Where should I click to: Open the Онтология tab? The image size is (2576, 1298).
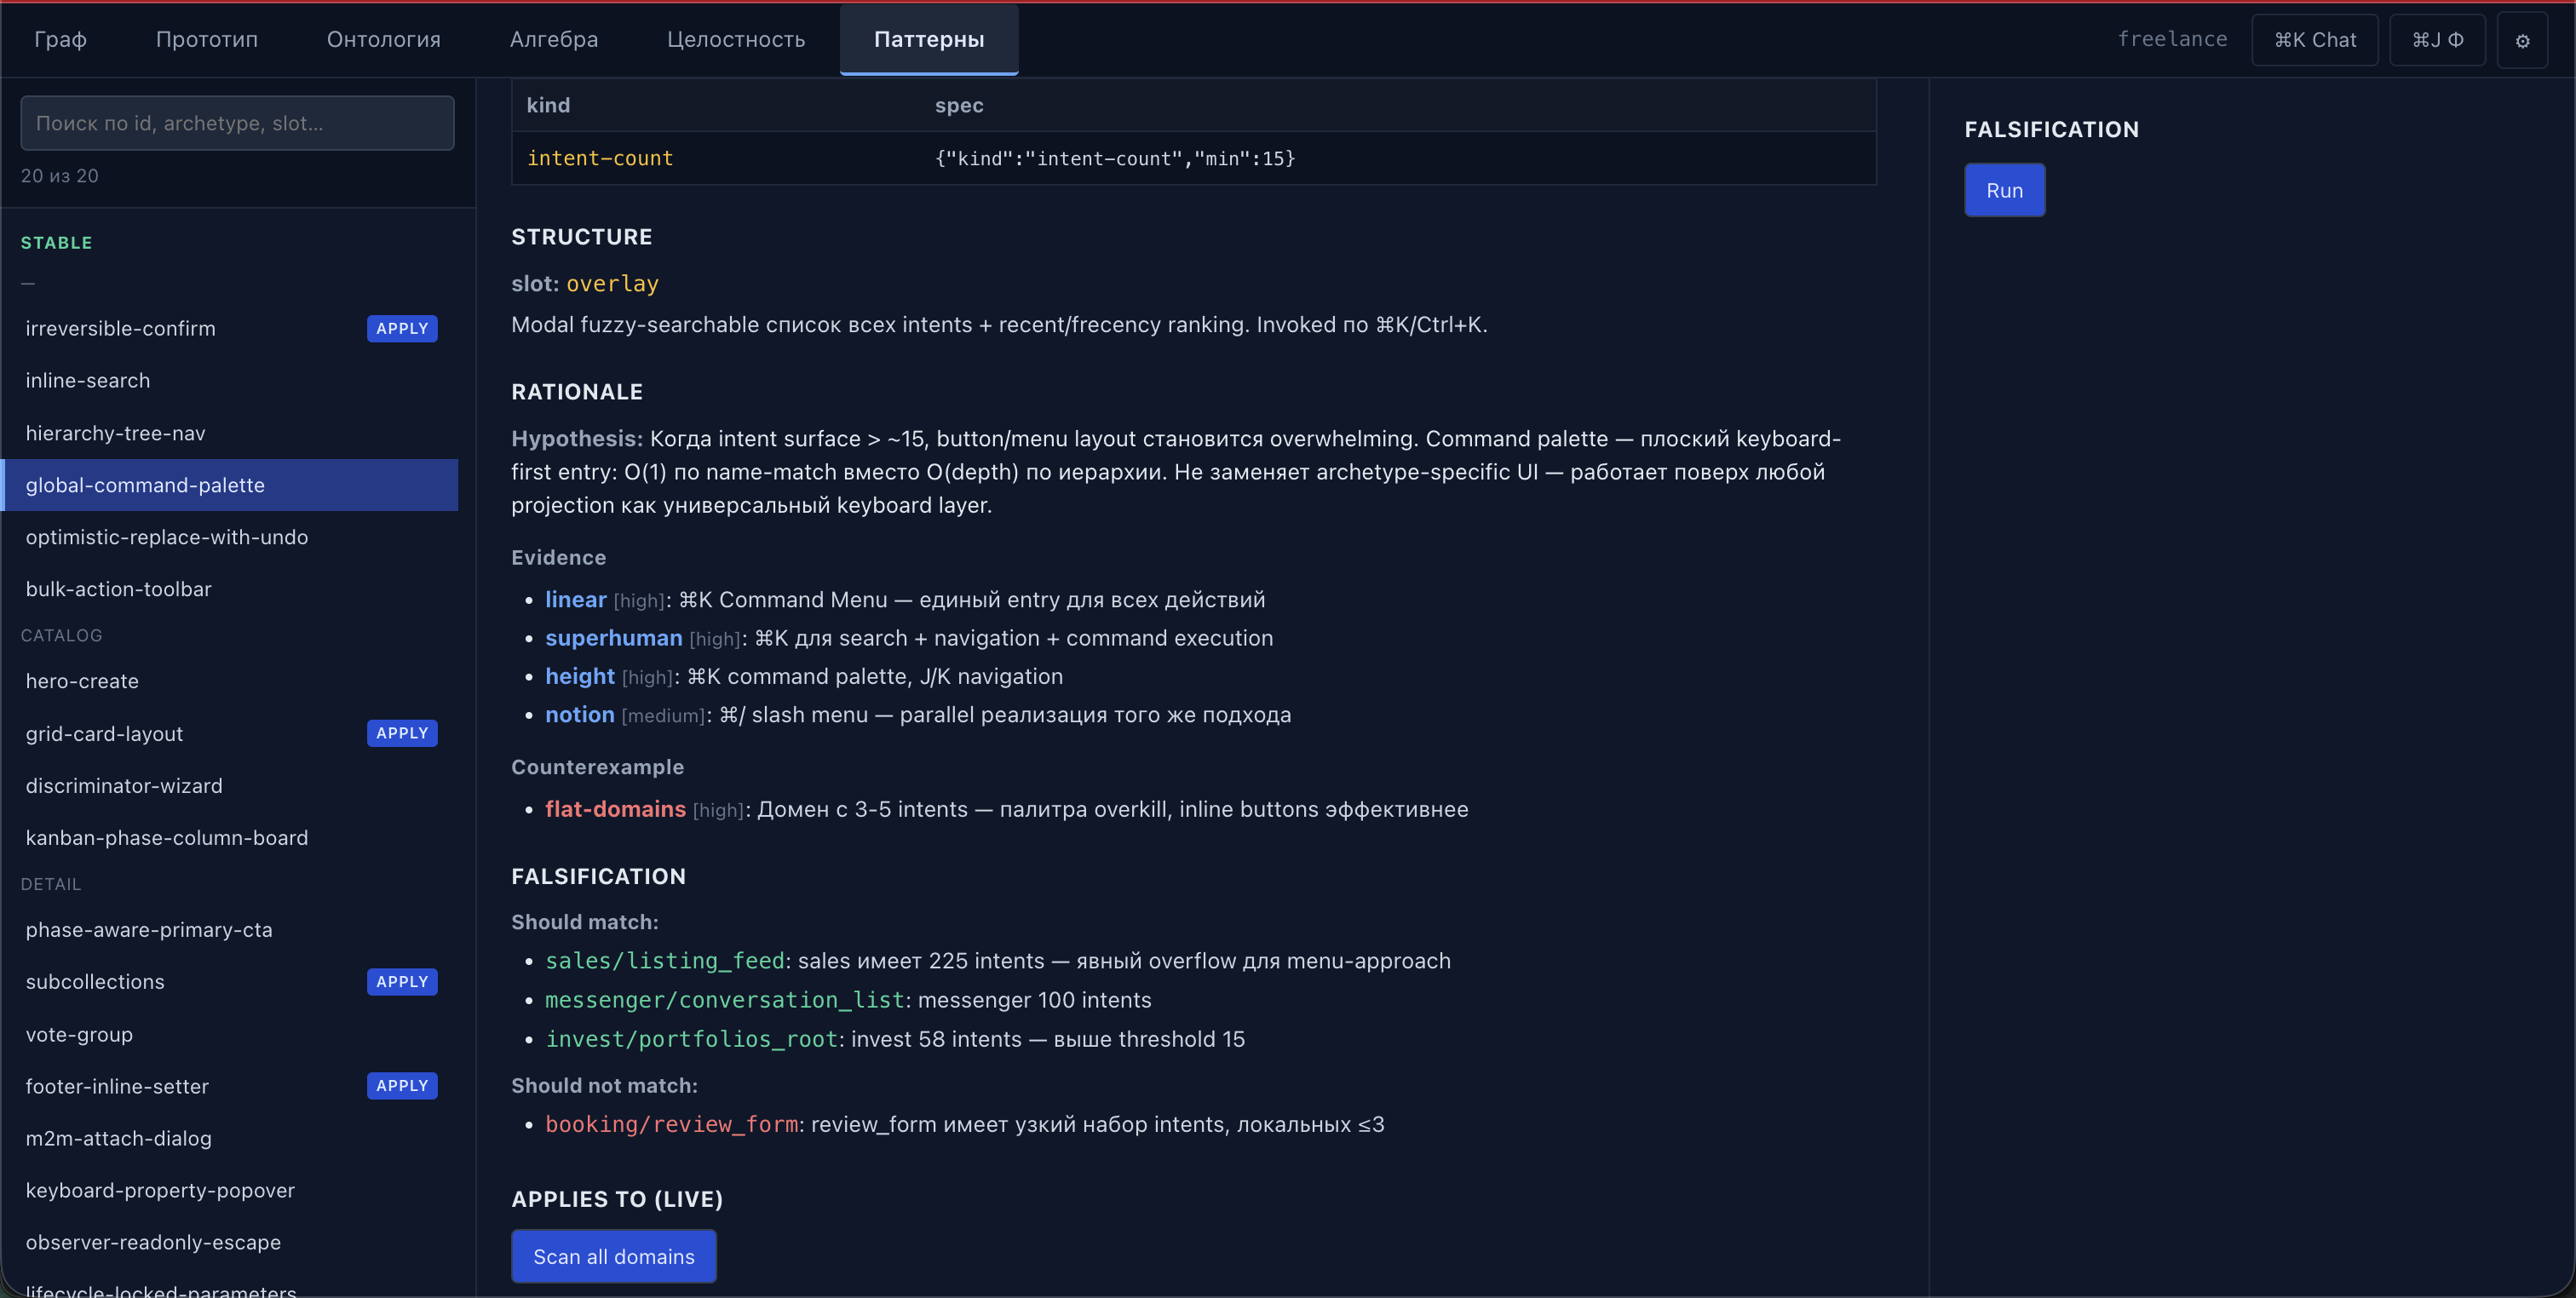[x=383, y=39]
